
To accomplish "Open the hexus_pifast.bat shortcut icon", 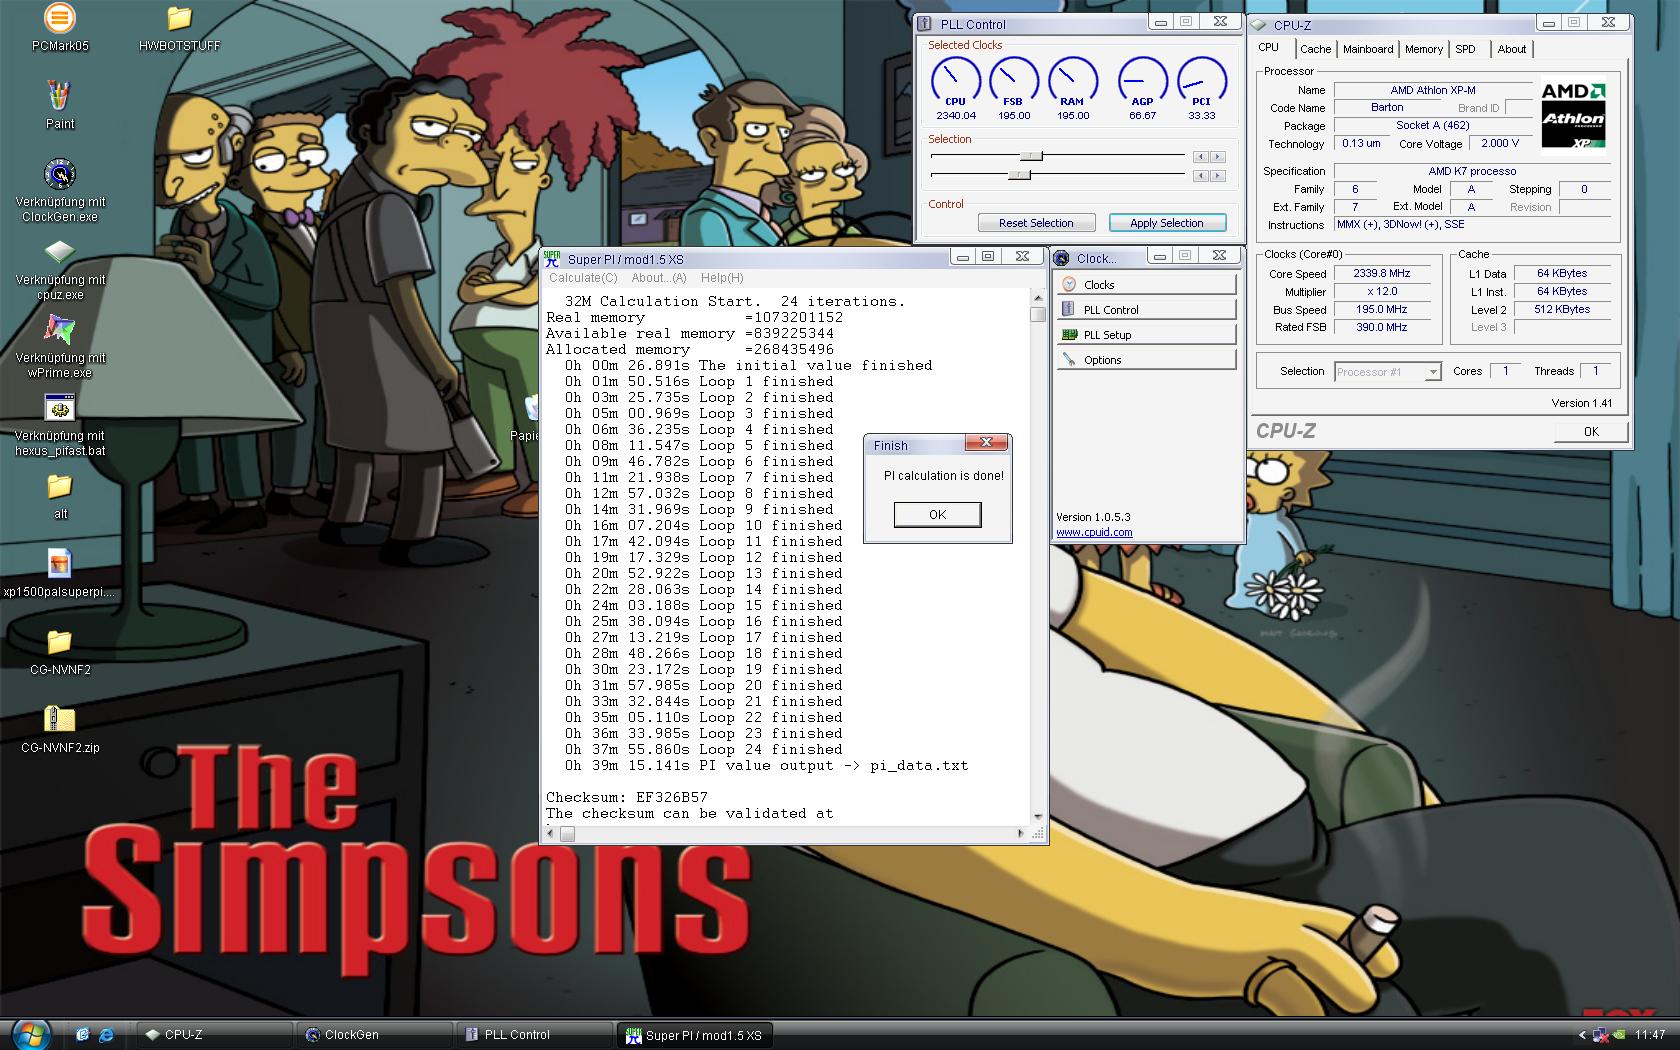I will 60,408.
